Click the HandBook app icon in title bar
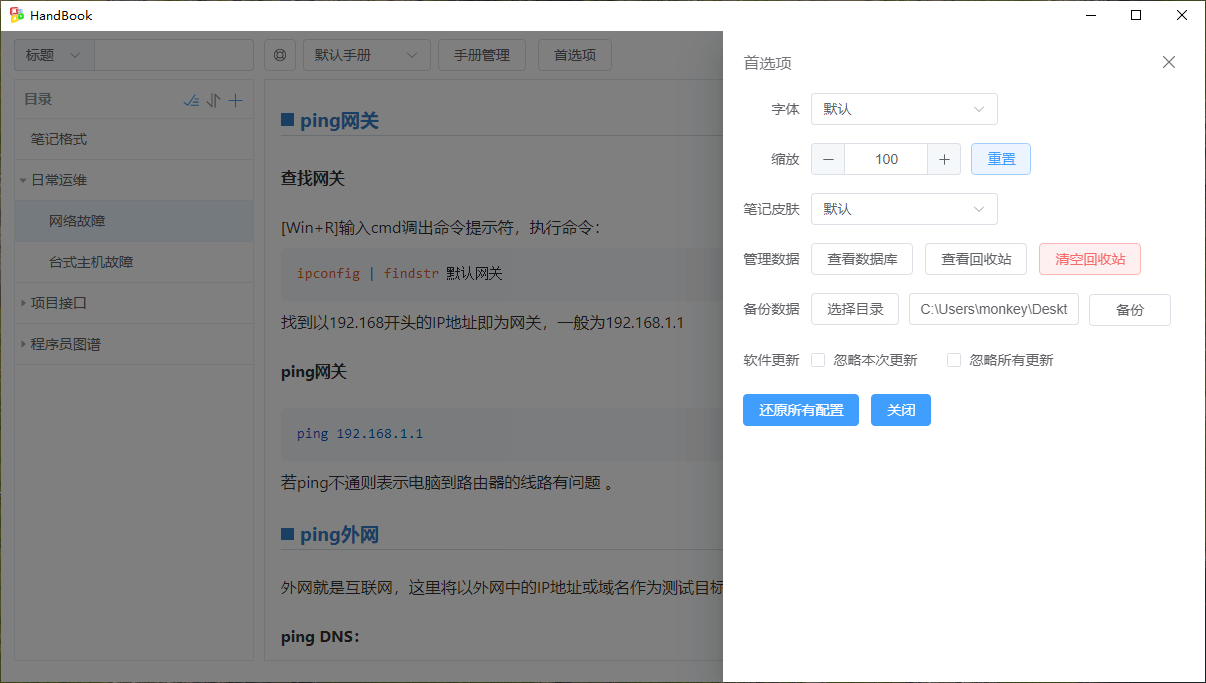The image size is (1206, 683). tap(17, 15)
